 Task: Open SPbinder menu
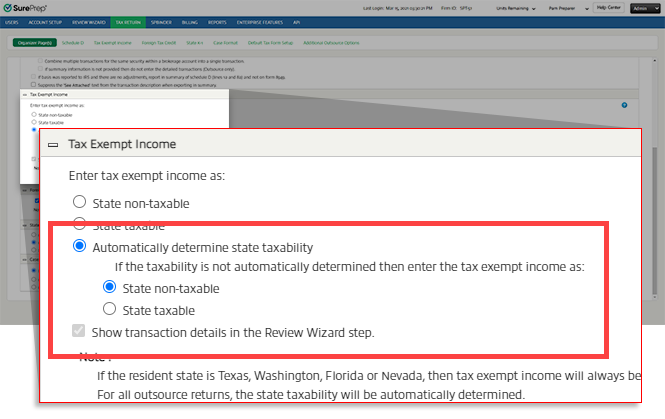click(161, 22)
